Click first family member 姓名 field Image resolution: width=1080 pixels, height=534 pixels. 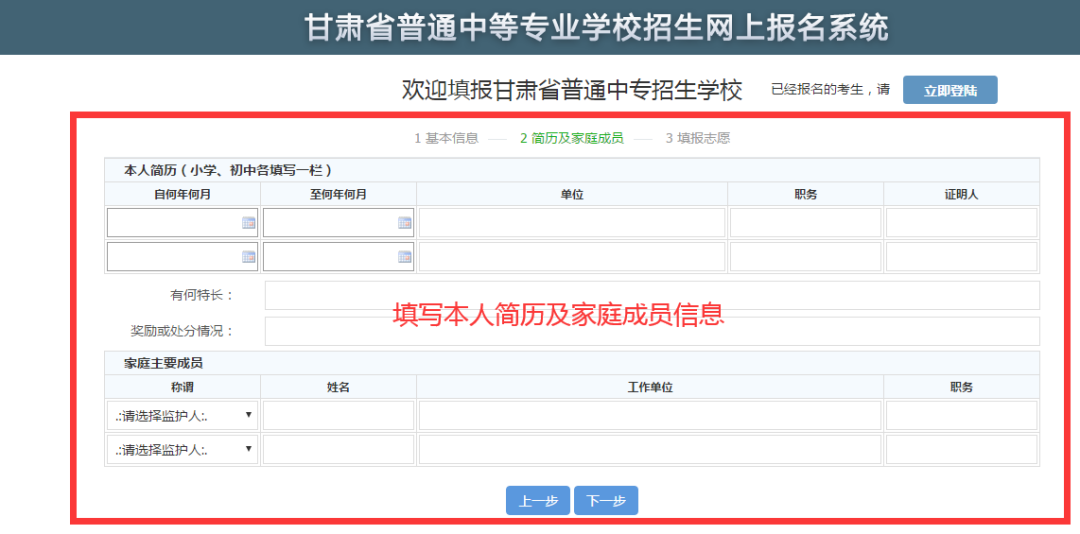point(338,416)
